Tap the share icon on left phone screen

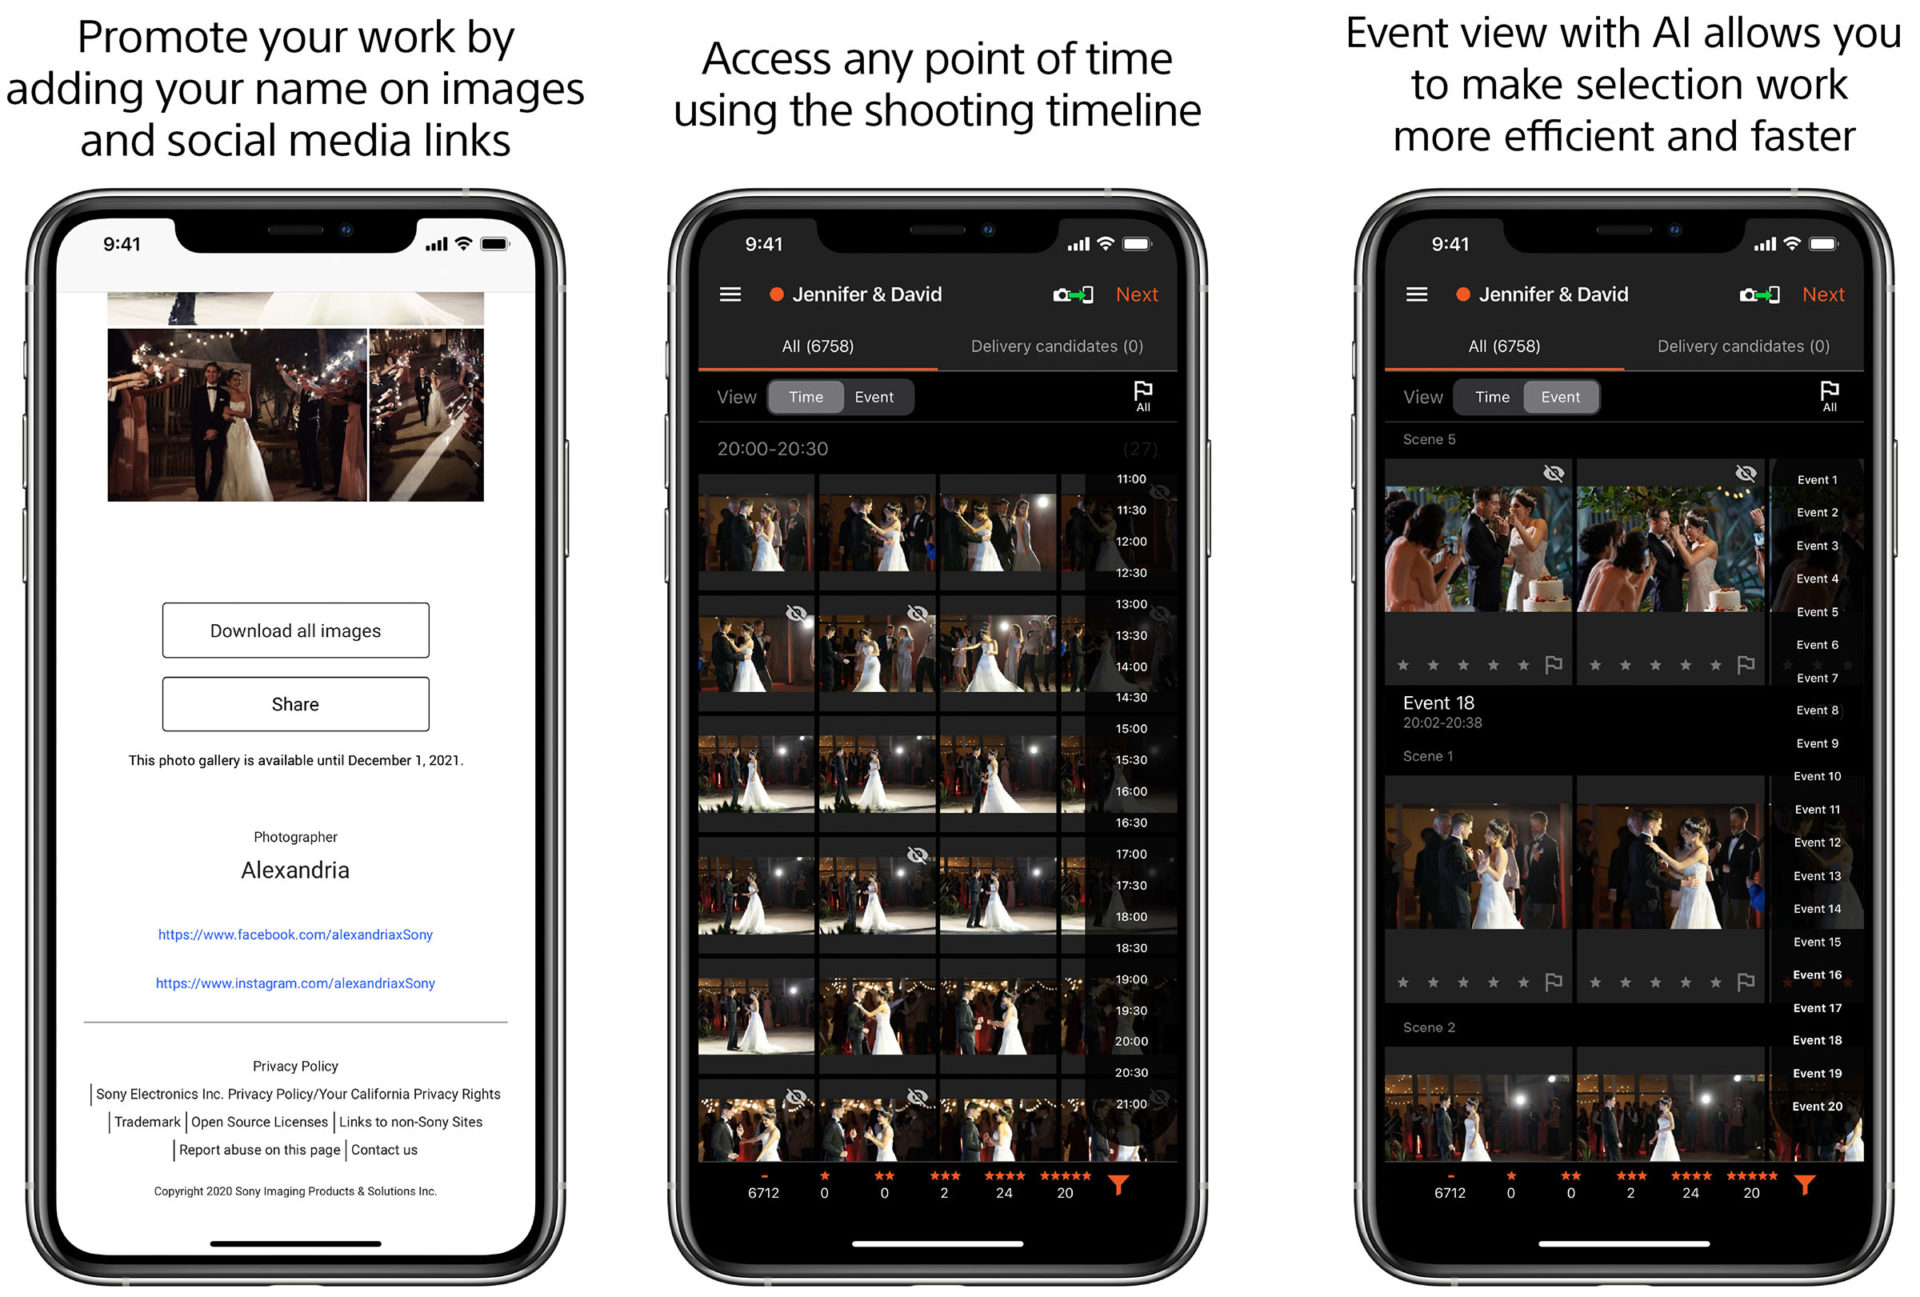pyautogui.click(x=297, y=705)
